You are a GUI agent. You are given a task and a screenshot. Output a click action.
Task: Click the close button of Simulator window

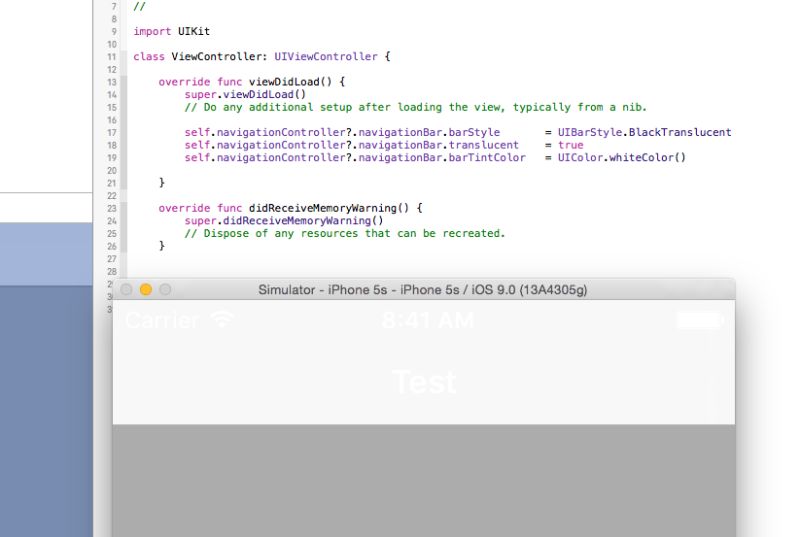pos(127,290)
